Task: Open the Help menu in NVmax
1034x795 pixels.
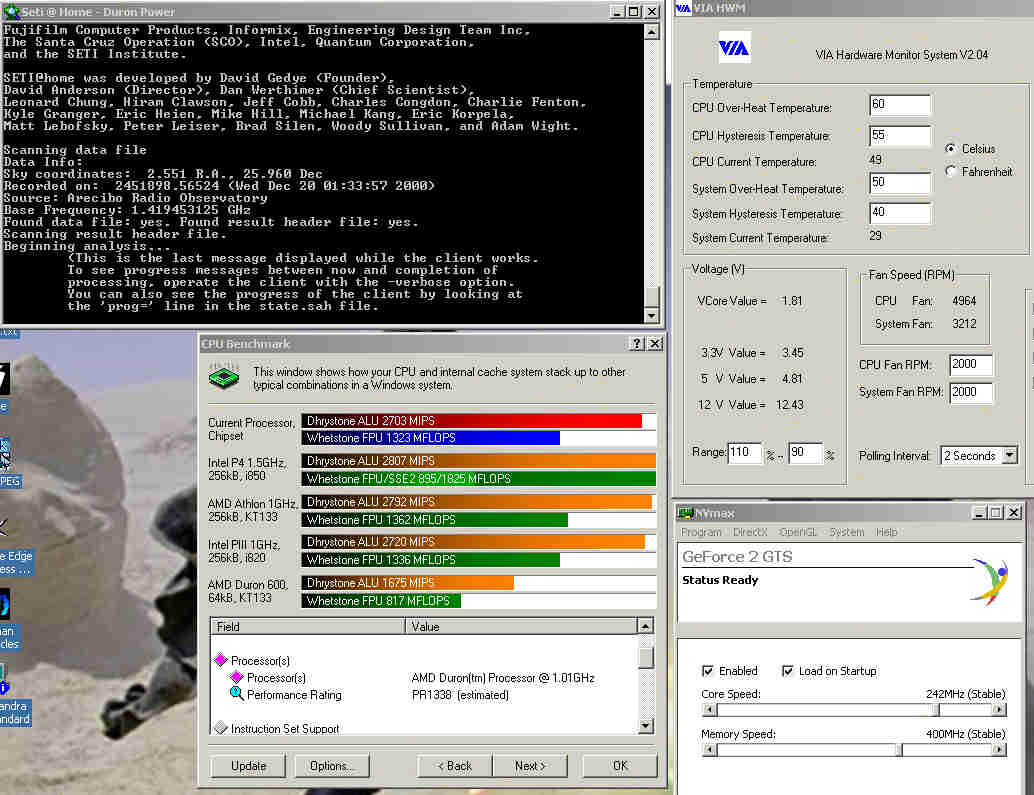Action: pos(886,532)
